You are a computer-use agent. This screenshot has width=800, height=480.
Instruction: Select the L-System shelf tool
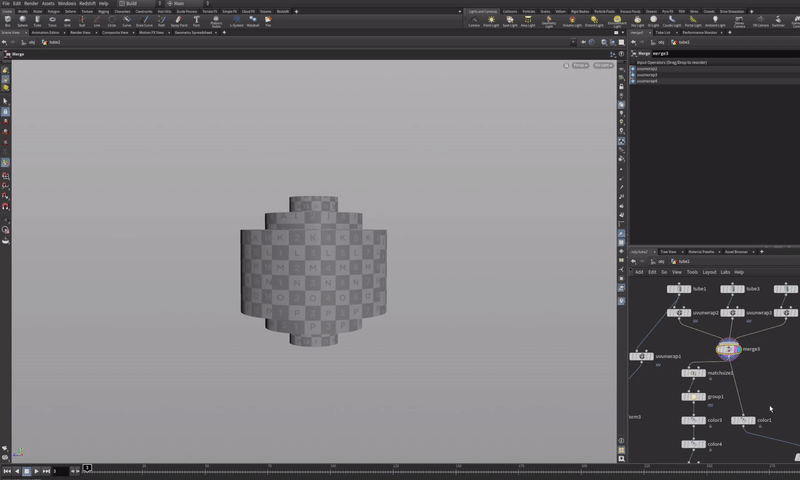(237, 21)
